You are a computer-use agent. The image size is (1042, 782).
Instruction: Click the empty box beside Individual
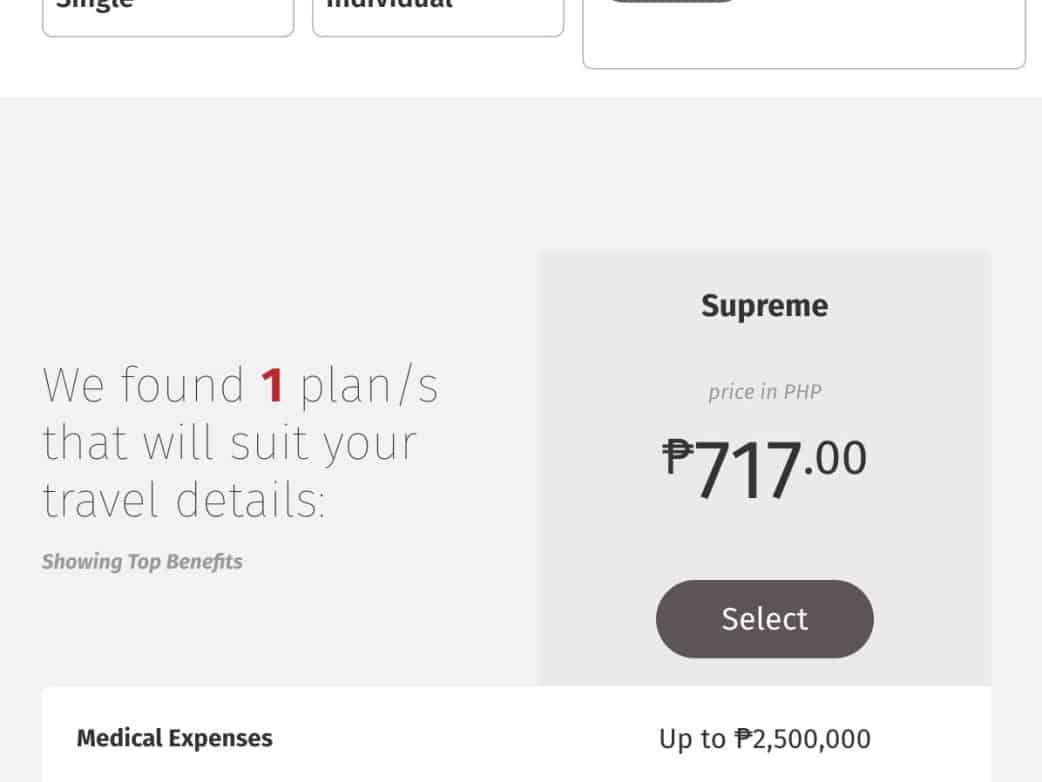coord(804,35)
